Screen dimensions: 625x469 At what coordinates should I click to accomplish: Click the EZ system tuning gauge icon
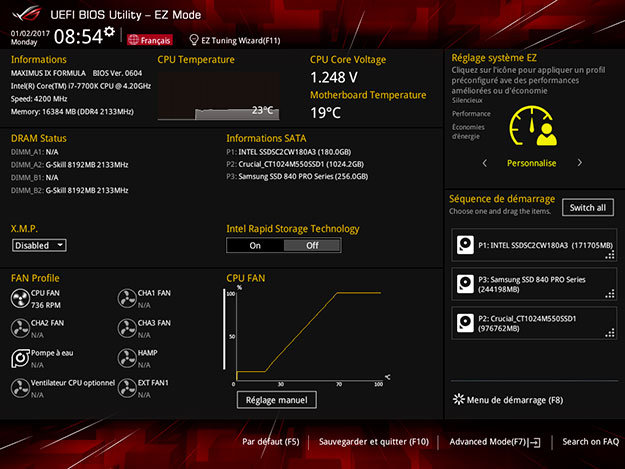pos(530,127)
